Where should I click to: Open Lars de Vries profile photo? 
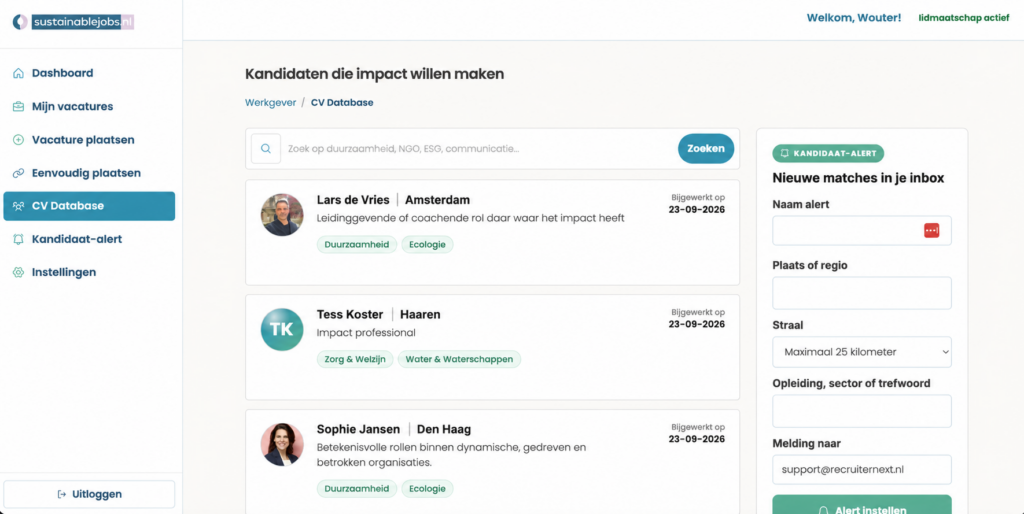click(x=282, y=214)
